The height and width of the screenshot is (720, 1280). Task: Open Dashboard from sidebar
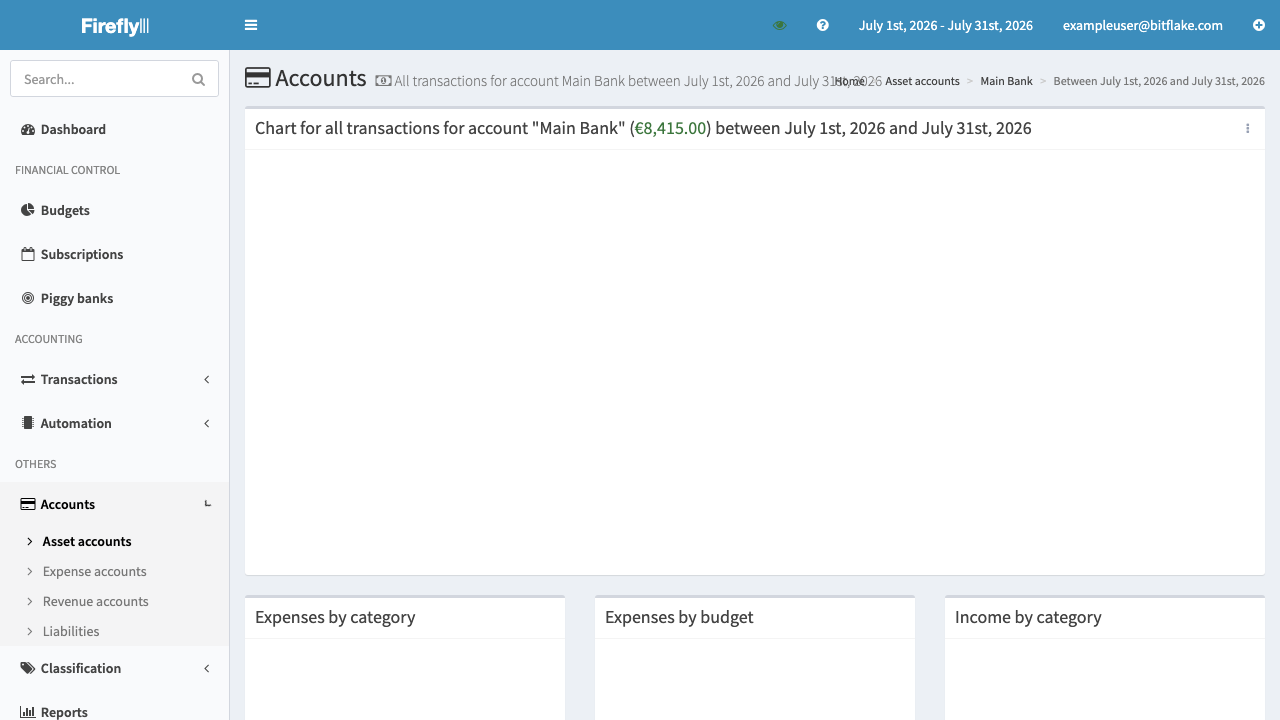pos(73,129)
